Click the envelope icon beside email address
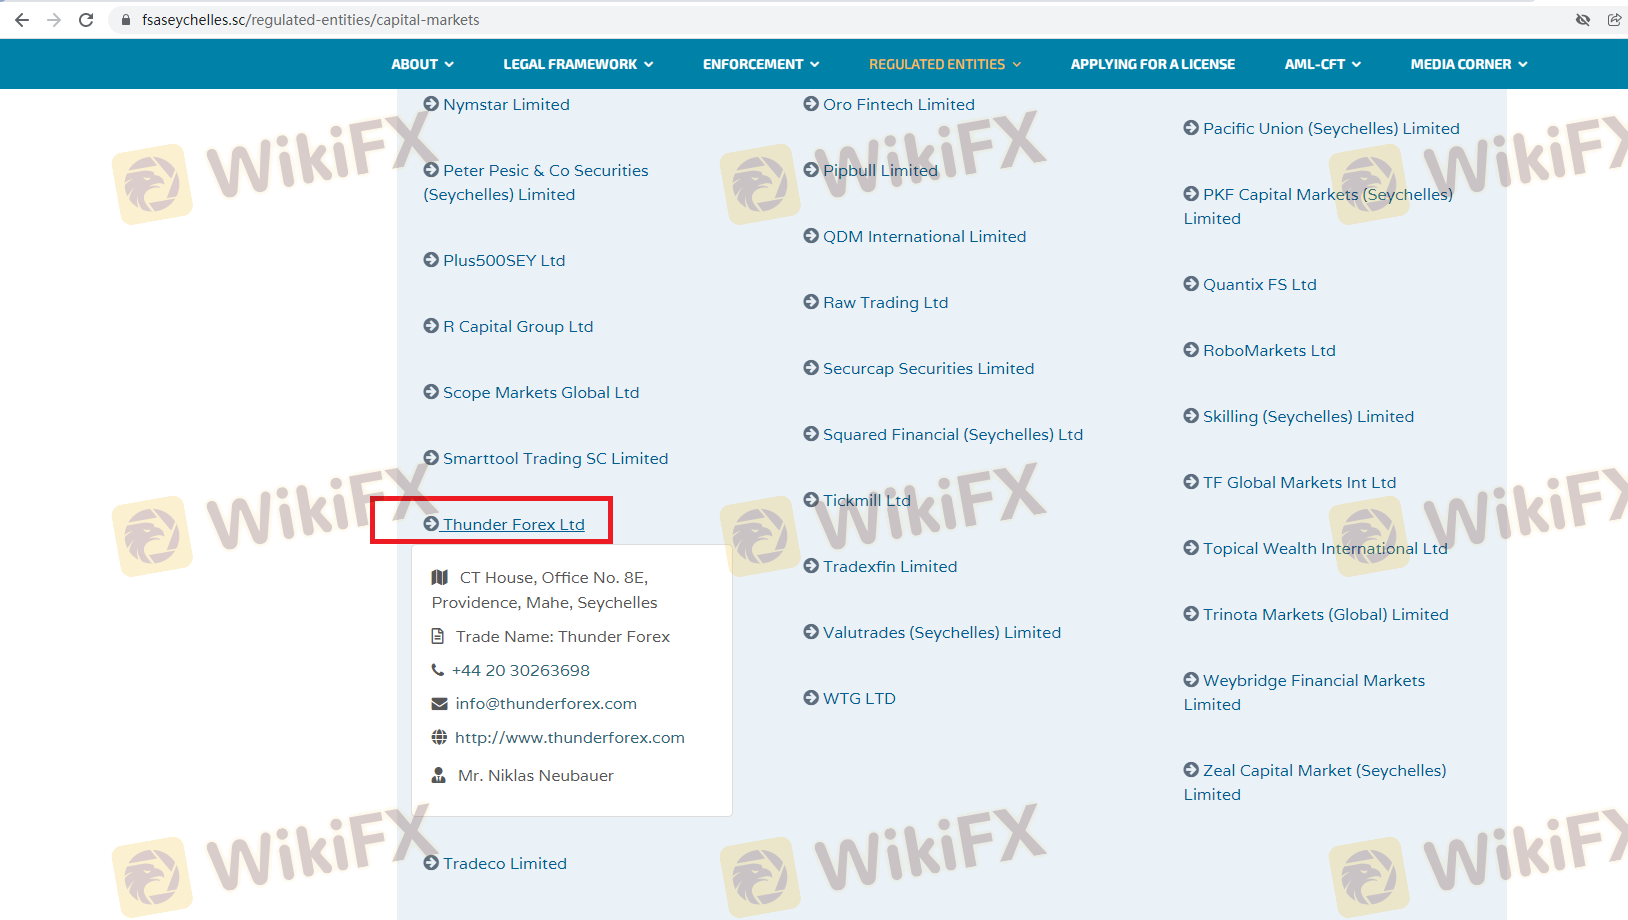 tap(439, 704)
